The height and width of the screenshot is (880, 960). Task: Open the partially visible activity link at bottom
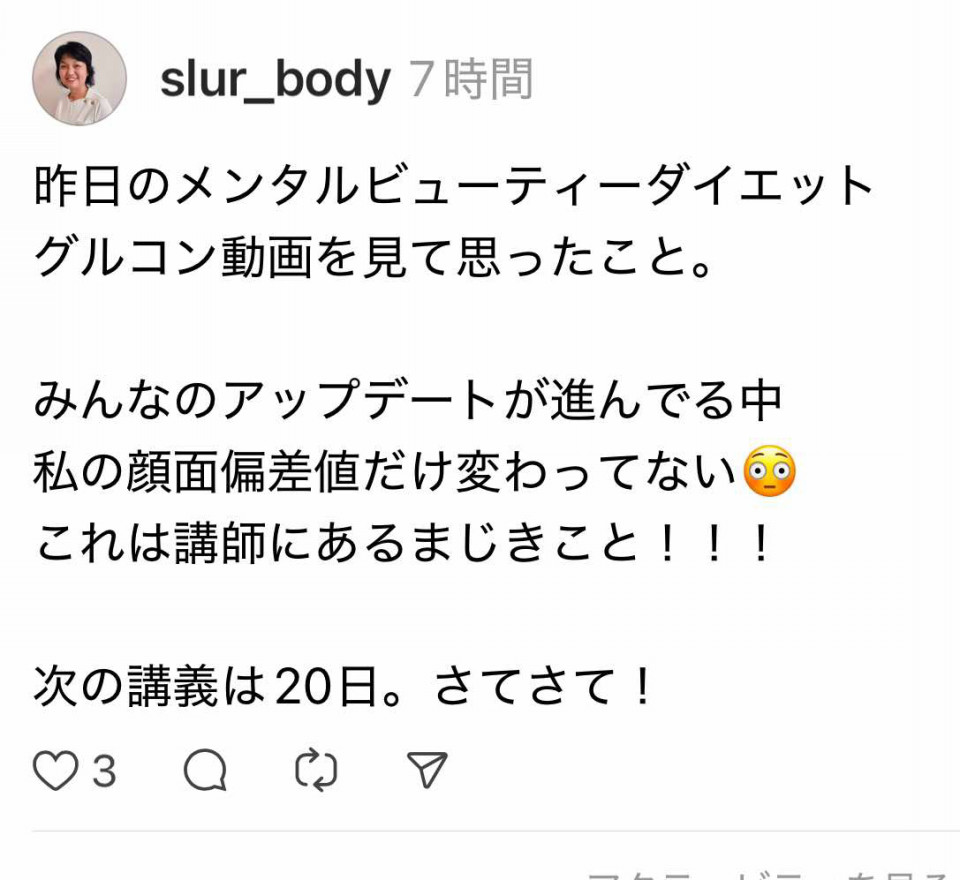[771, 874]
